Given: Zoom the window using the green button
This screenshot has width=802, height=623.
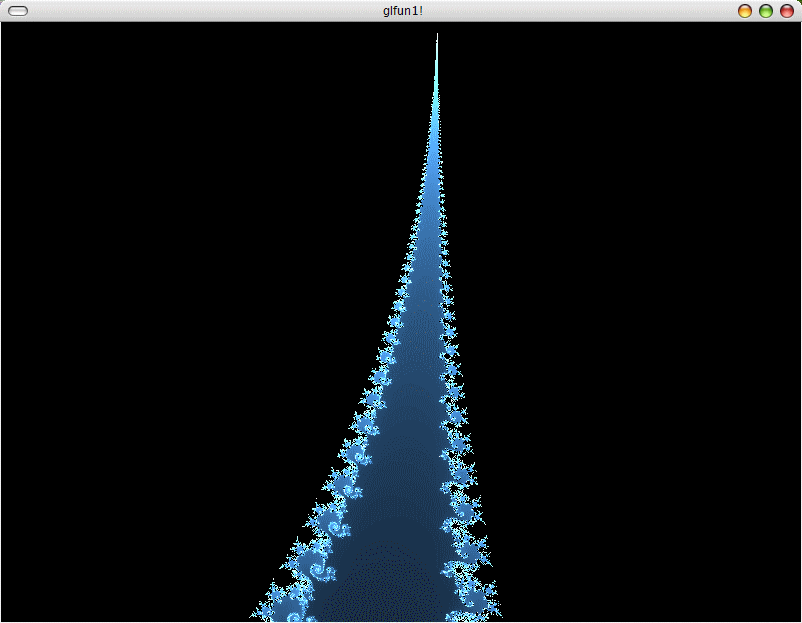Looking at the screenshot, I should 766,11.
